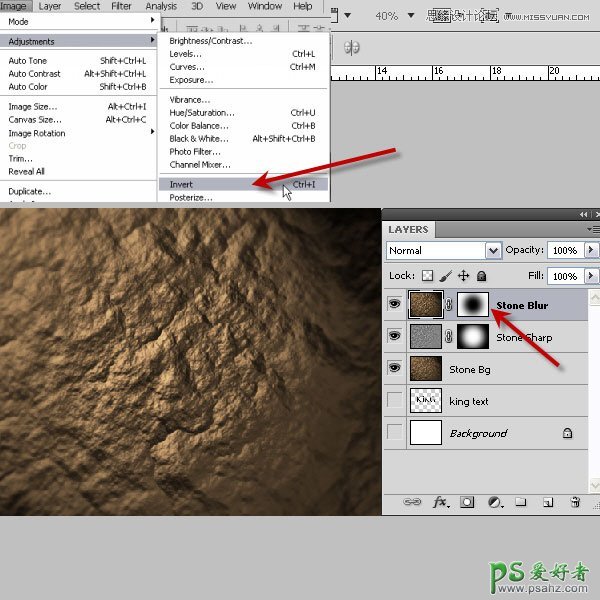Click the delete layer trash icon
The width and height of the screenshot is (600, 600).
[575, 502]
